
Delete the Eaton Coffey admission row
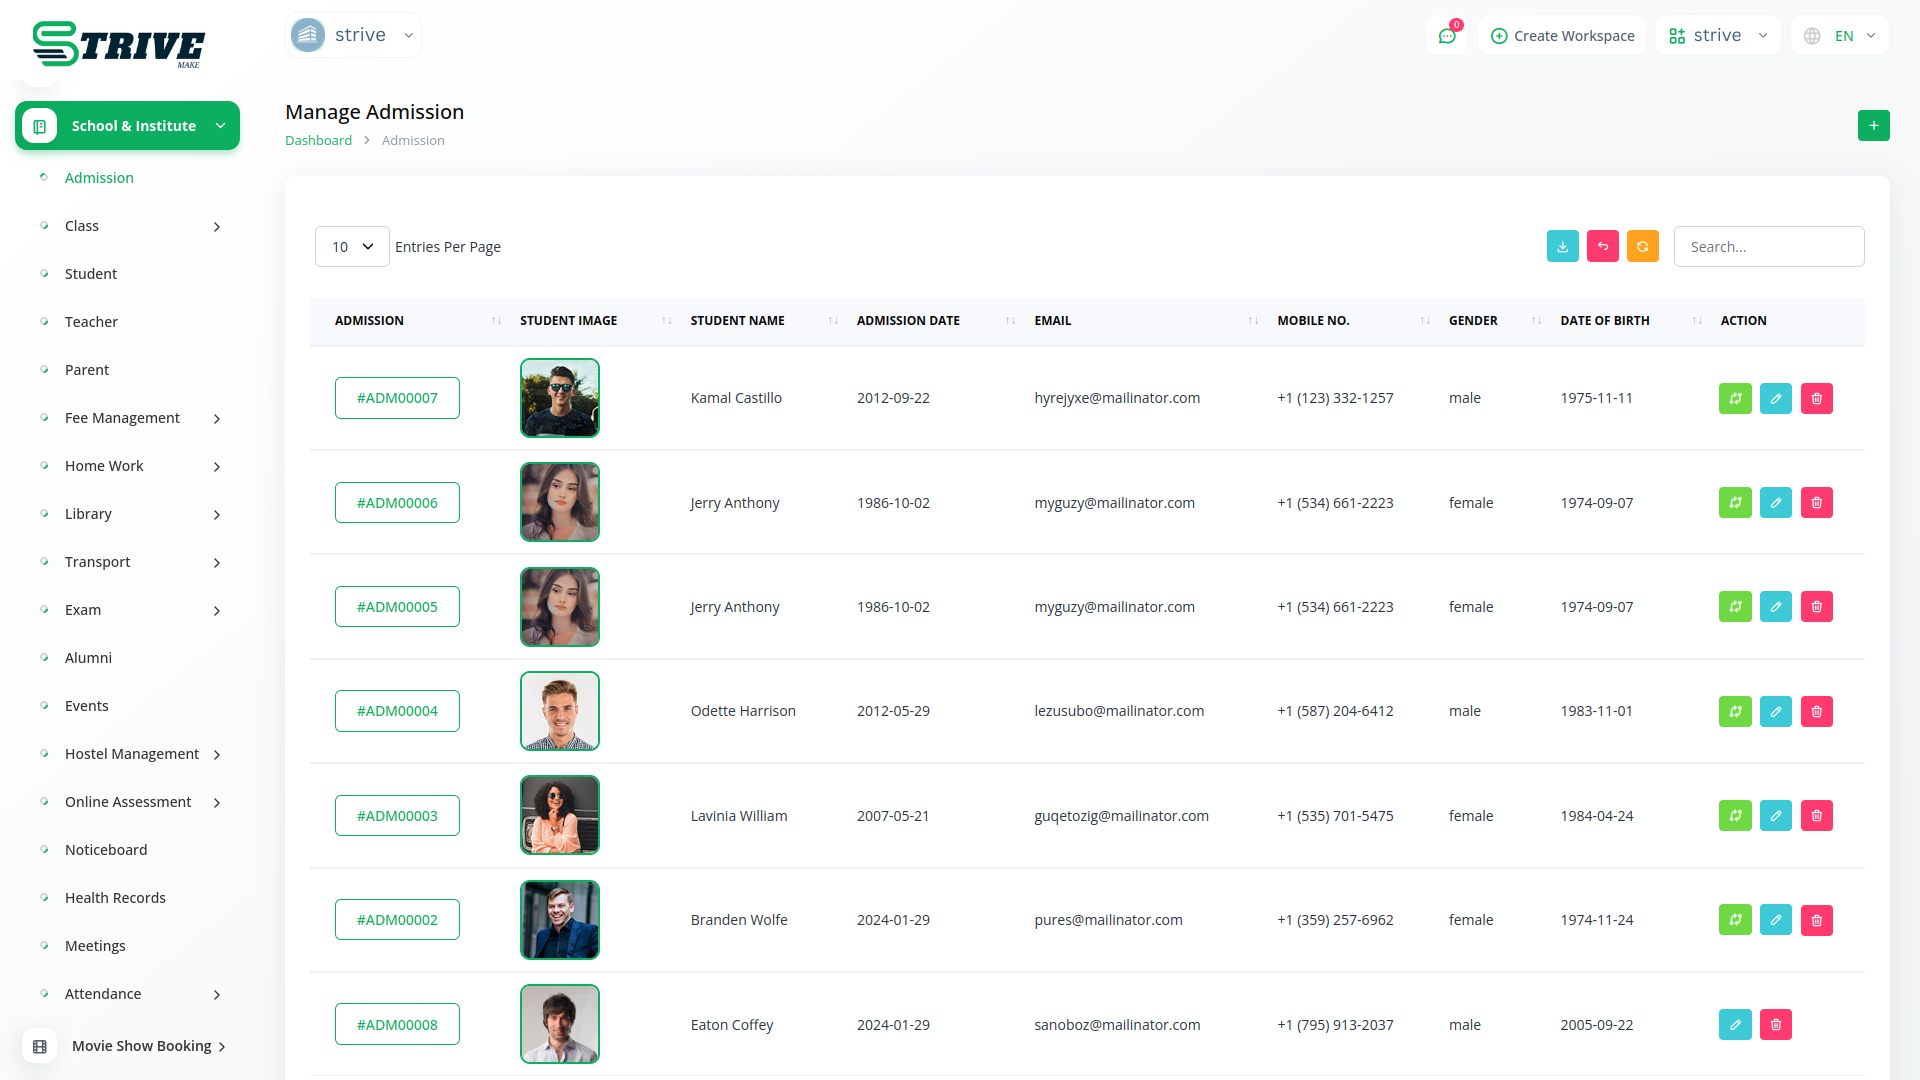pos(1775,1025)
